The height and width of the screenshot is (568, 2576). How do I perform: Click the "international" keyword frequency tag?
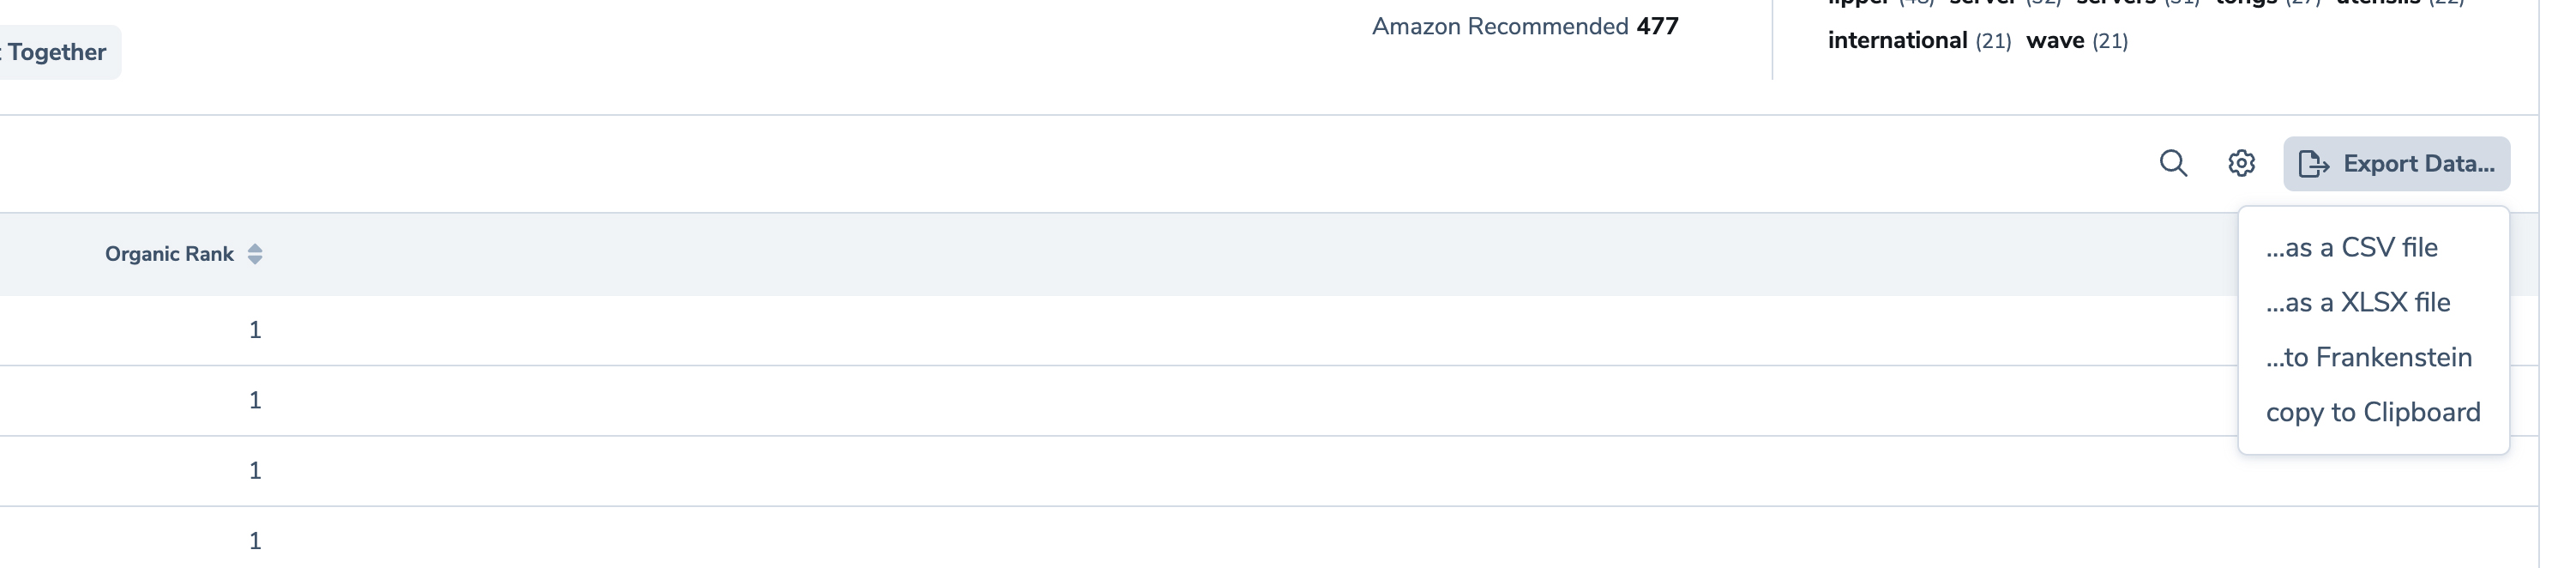[x=1897, y=41]
